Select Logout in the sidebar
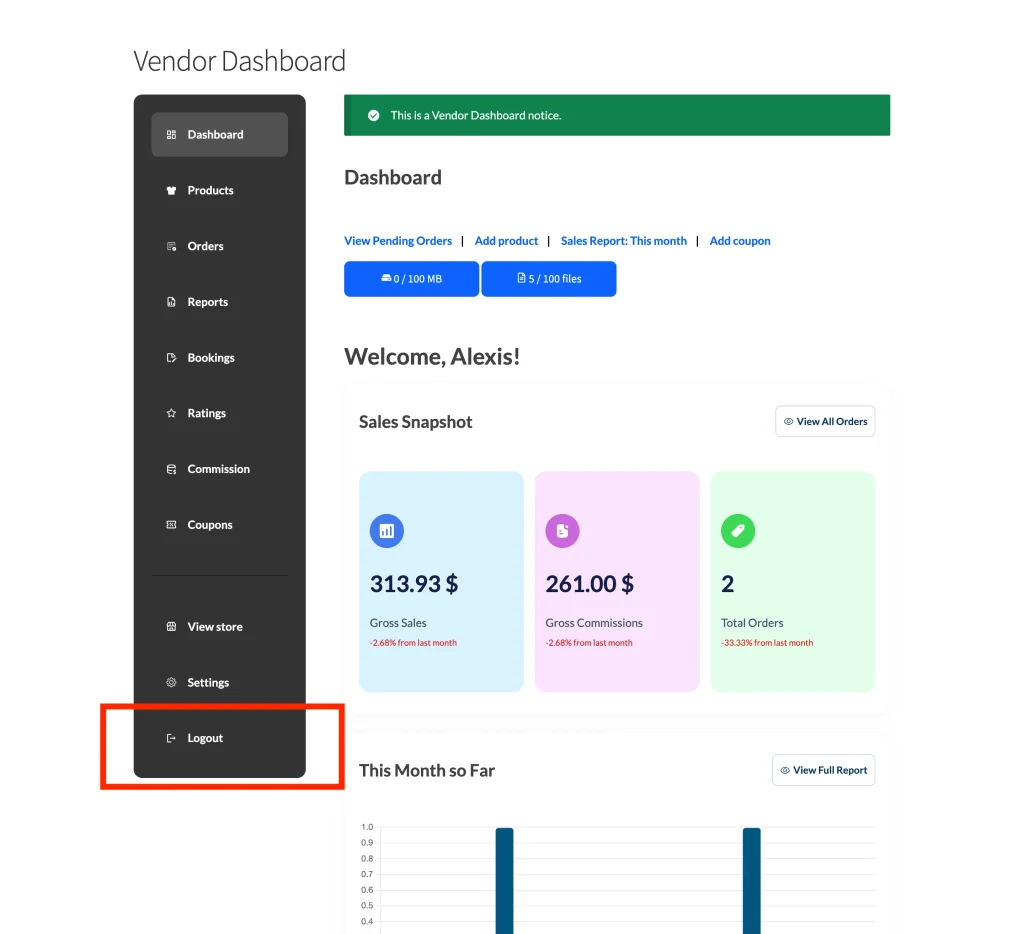This screenshot has width=1024, height=934. pos(219,738)
